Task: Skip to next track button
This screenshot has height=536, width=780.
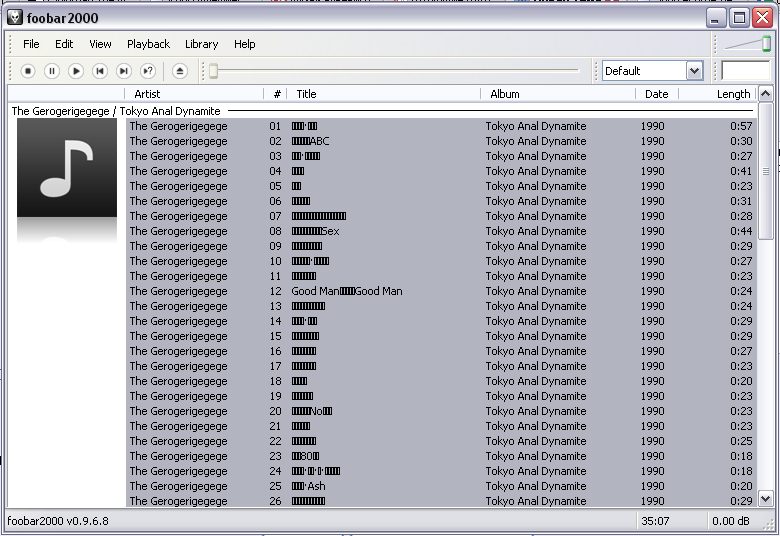Action: (x=124, y=71)
